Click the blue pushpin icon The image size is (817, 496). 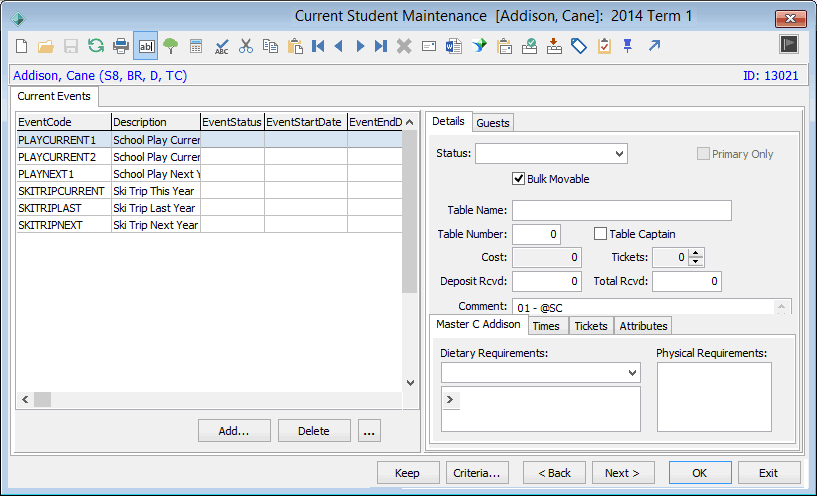(x=628, y=46)
